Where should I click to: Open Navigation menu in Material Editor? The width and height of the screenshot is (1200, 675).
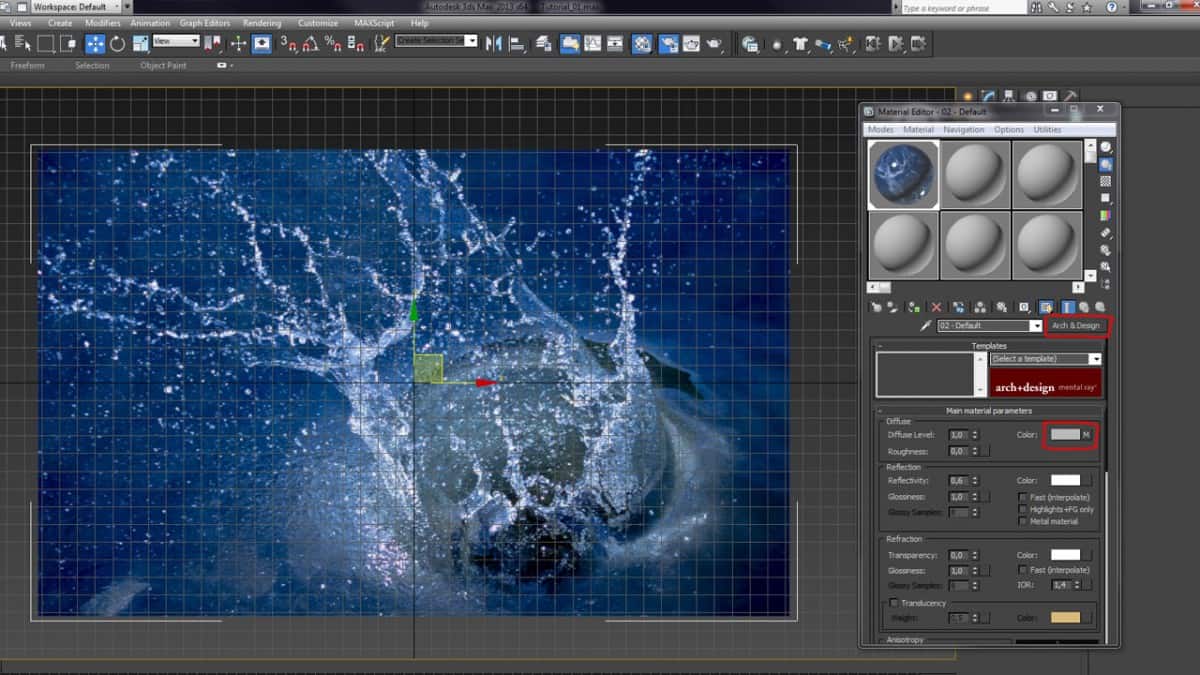pos(963,130)
